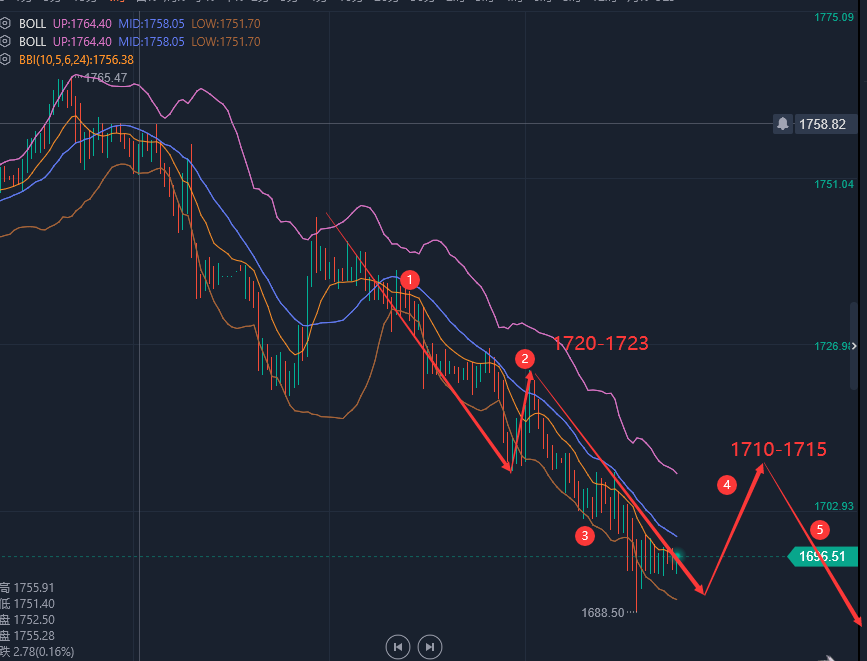Open settings hexagon for BBI indicator

coord(5,59)
